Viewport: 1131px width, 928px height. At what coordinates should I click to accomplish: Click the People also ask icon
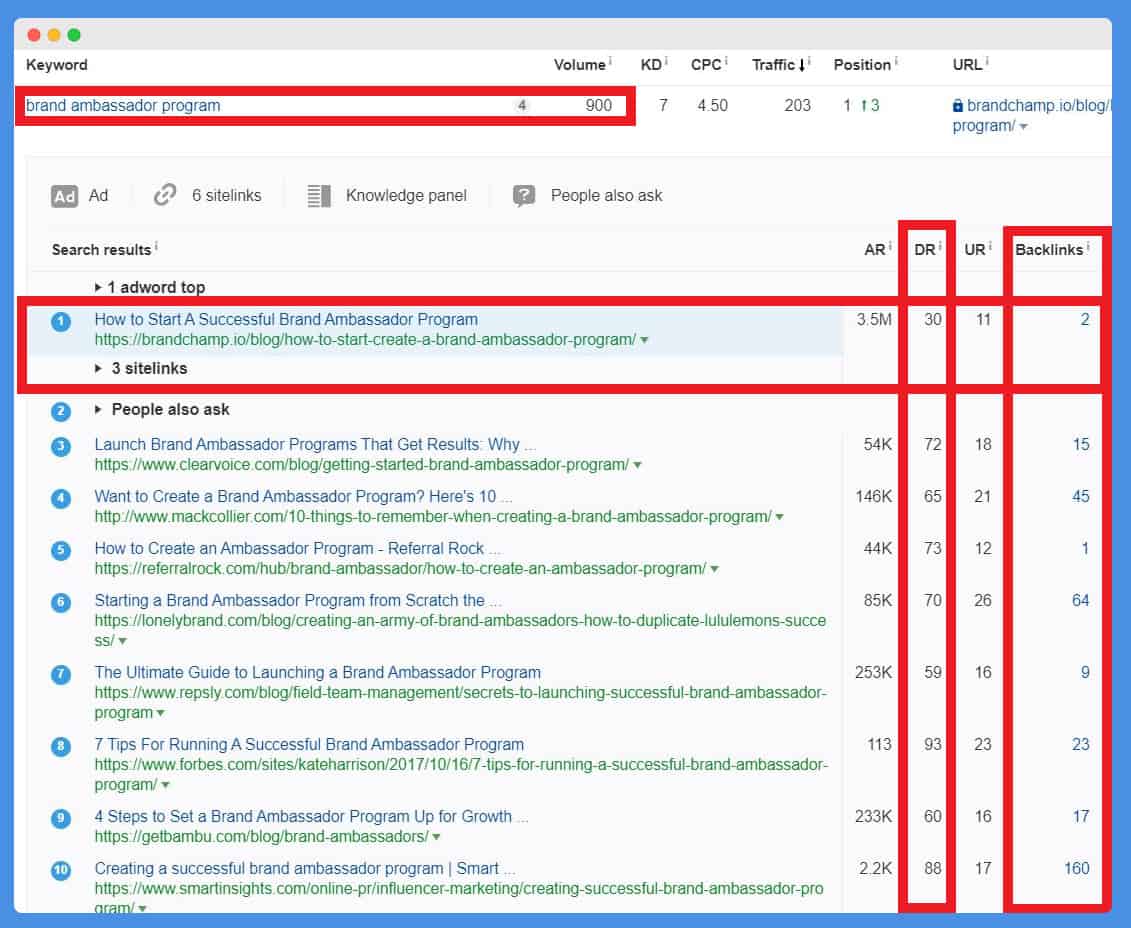tap(524, 196)
